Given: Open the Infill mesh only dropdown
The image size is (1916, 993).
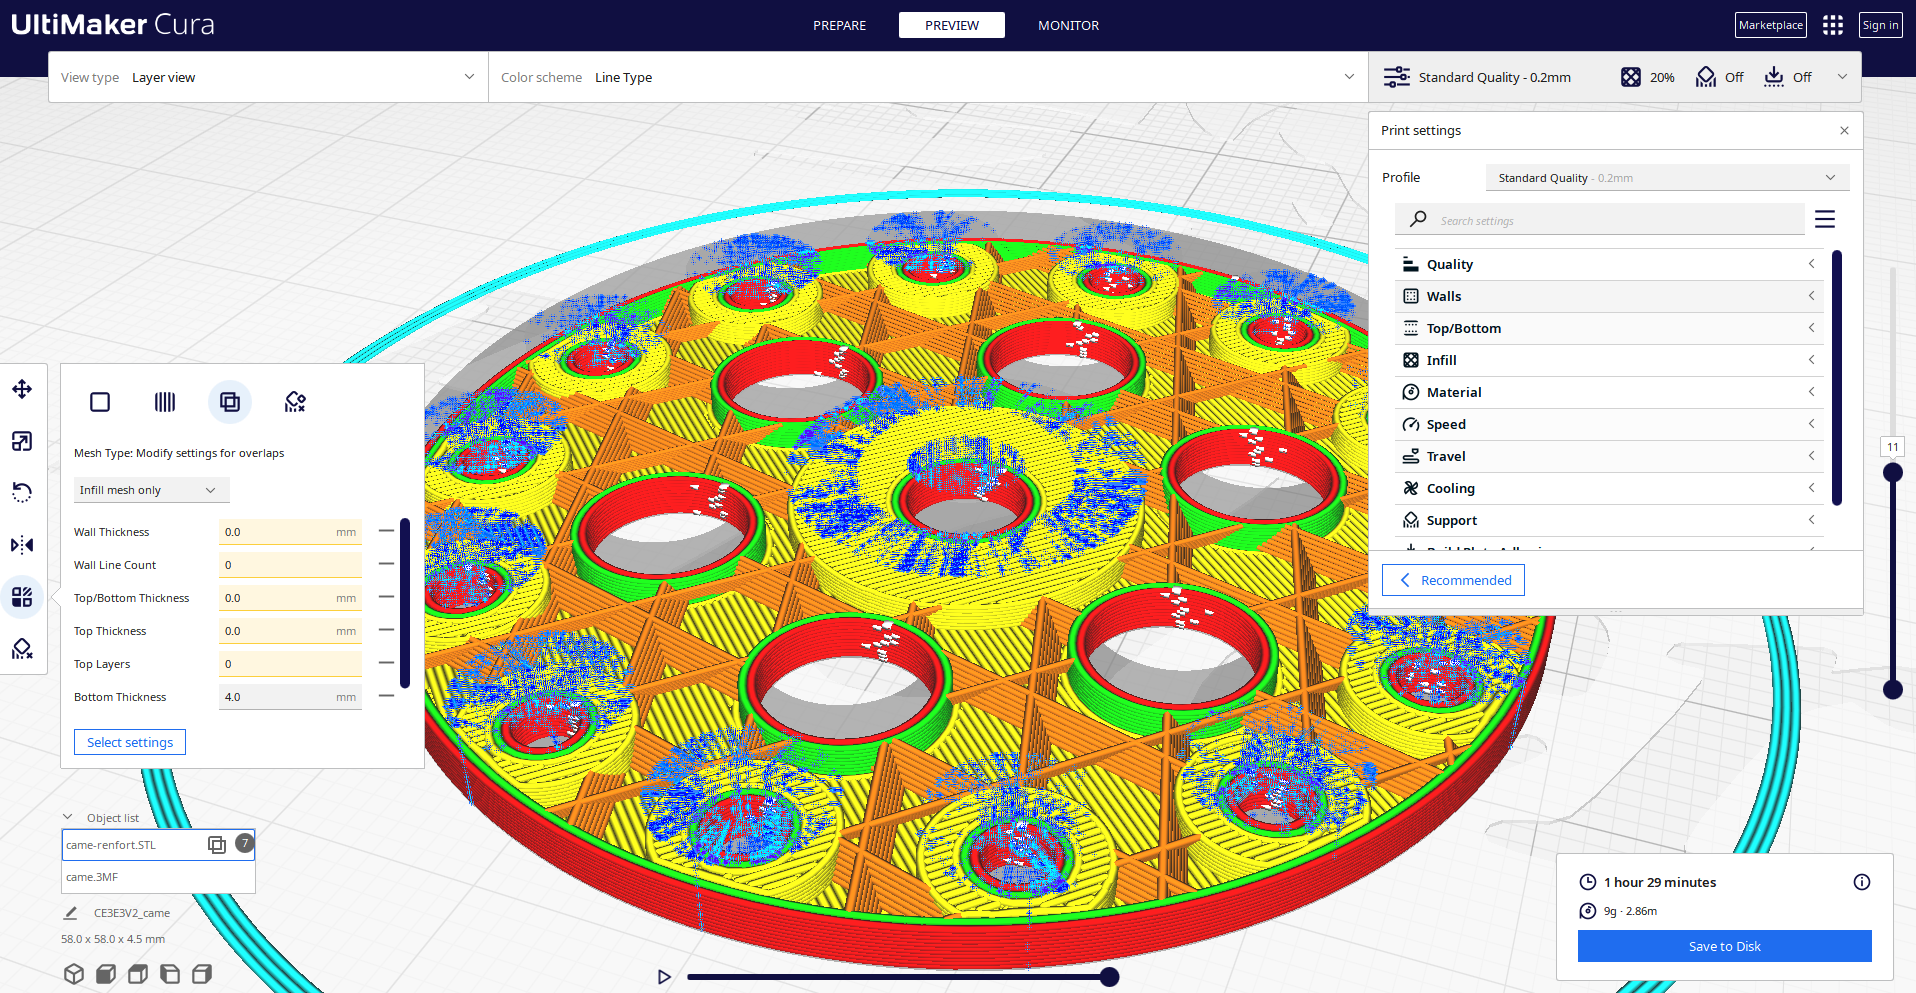Looking at the screenshot, I should (x=150, y=489).
